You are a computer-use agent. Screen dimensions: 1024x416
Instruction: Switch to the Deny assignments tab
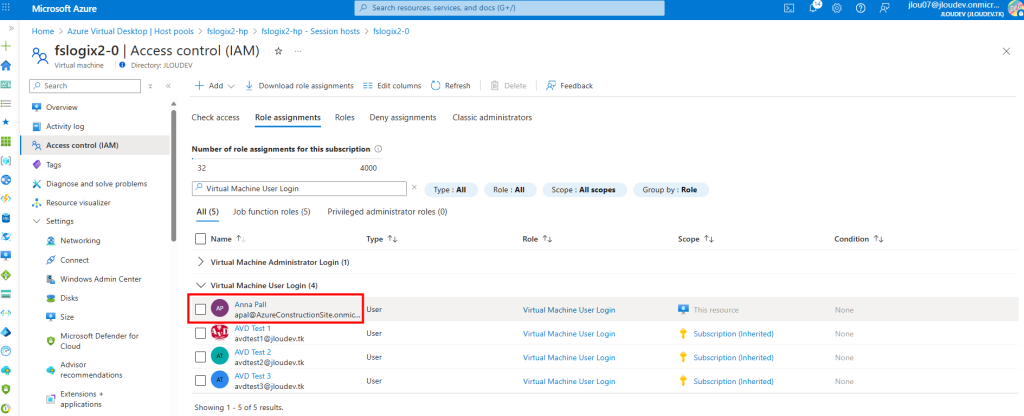[x=403, y=117]
